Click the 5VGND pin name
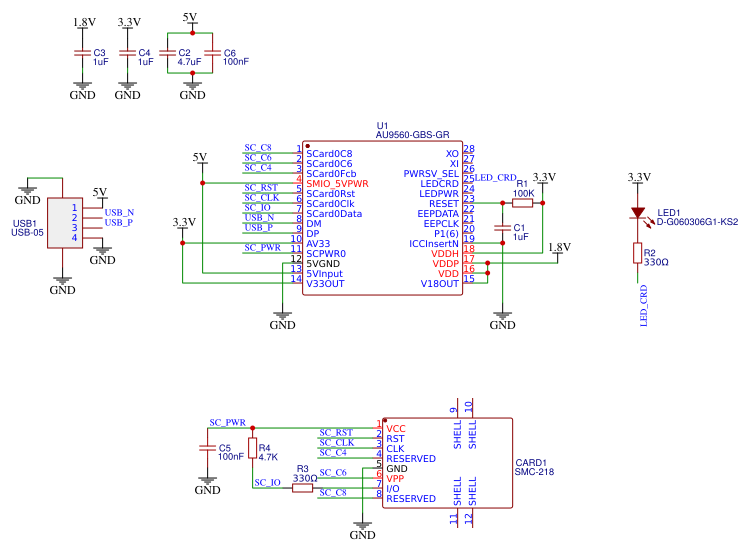 (323, 264)
